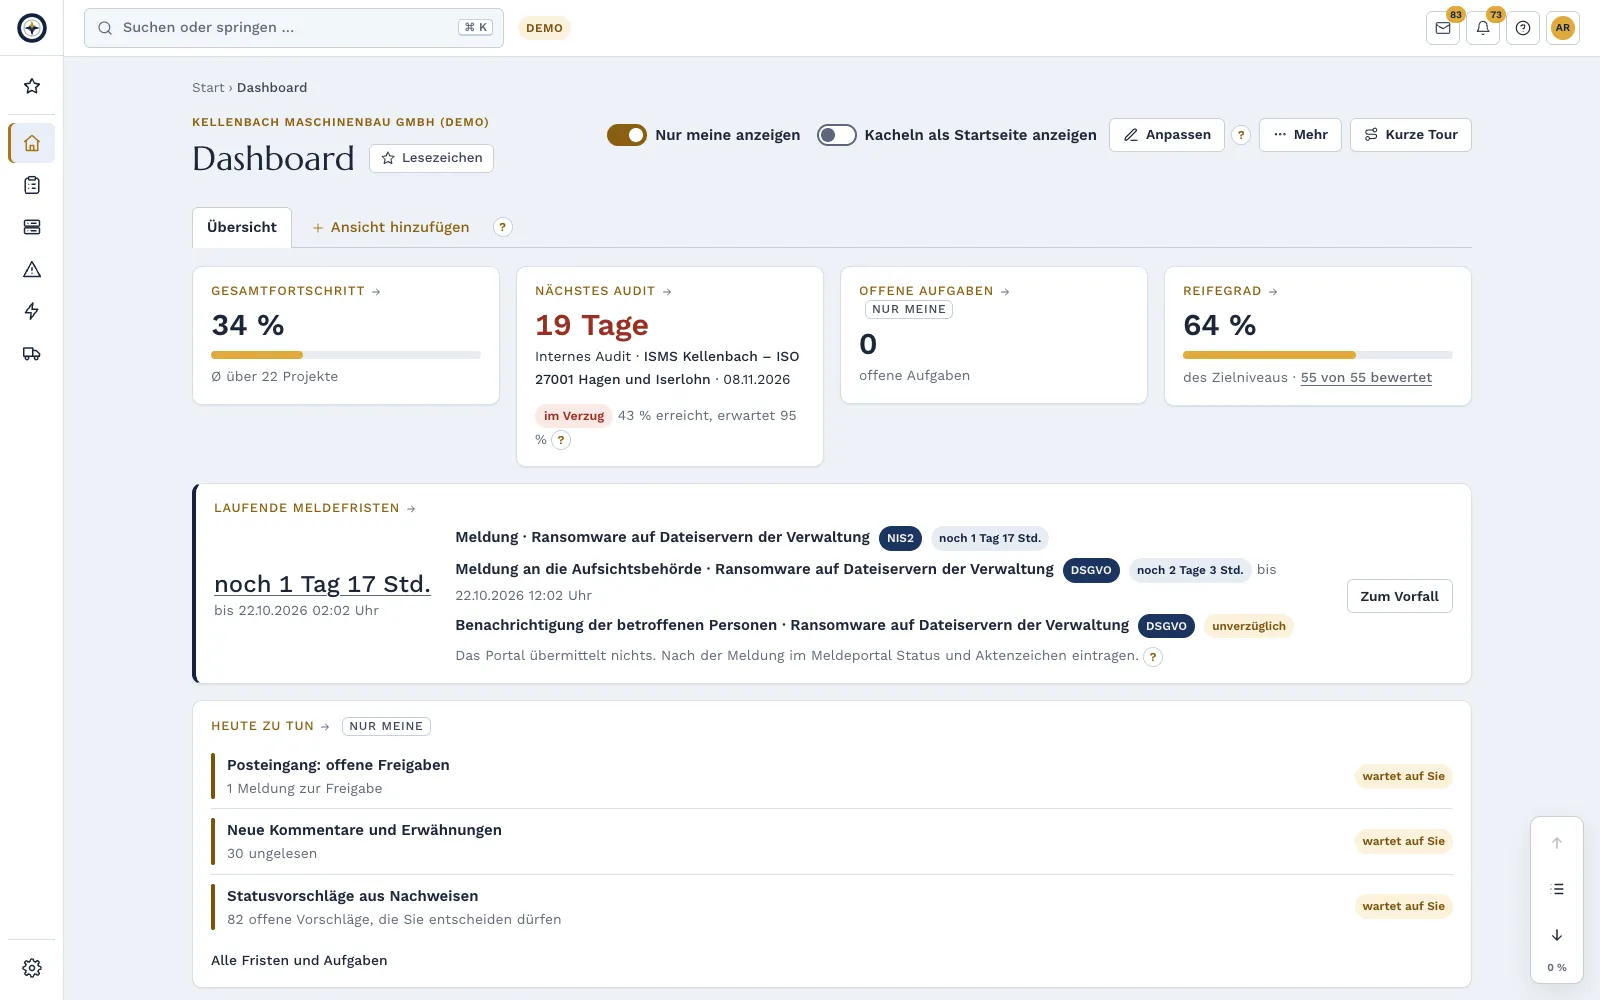Click 'Ansicht hinzufügen' tab
Image resolution: width=1600 pixels, height=1000 pixels.
tap(390, 227)
